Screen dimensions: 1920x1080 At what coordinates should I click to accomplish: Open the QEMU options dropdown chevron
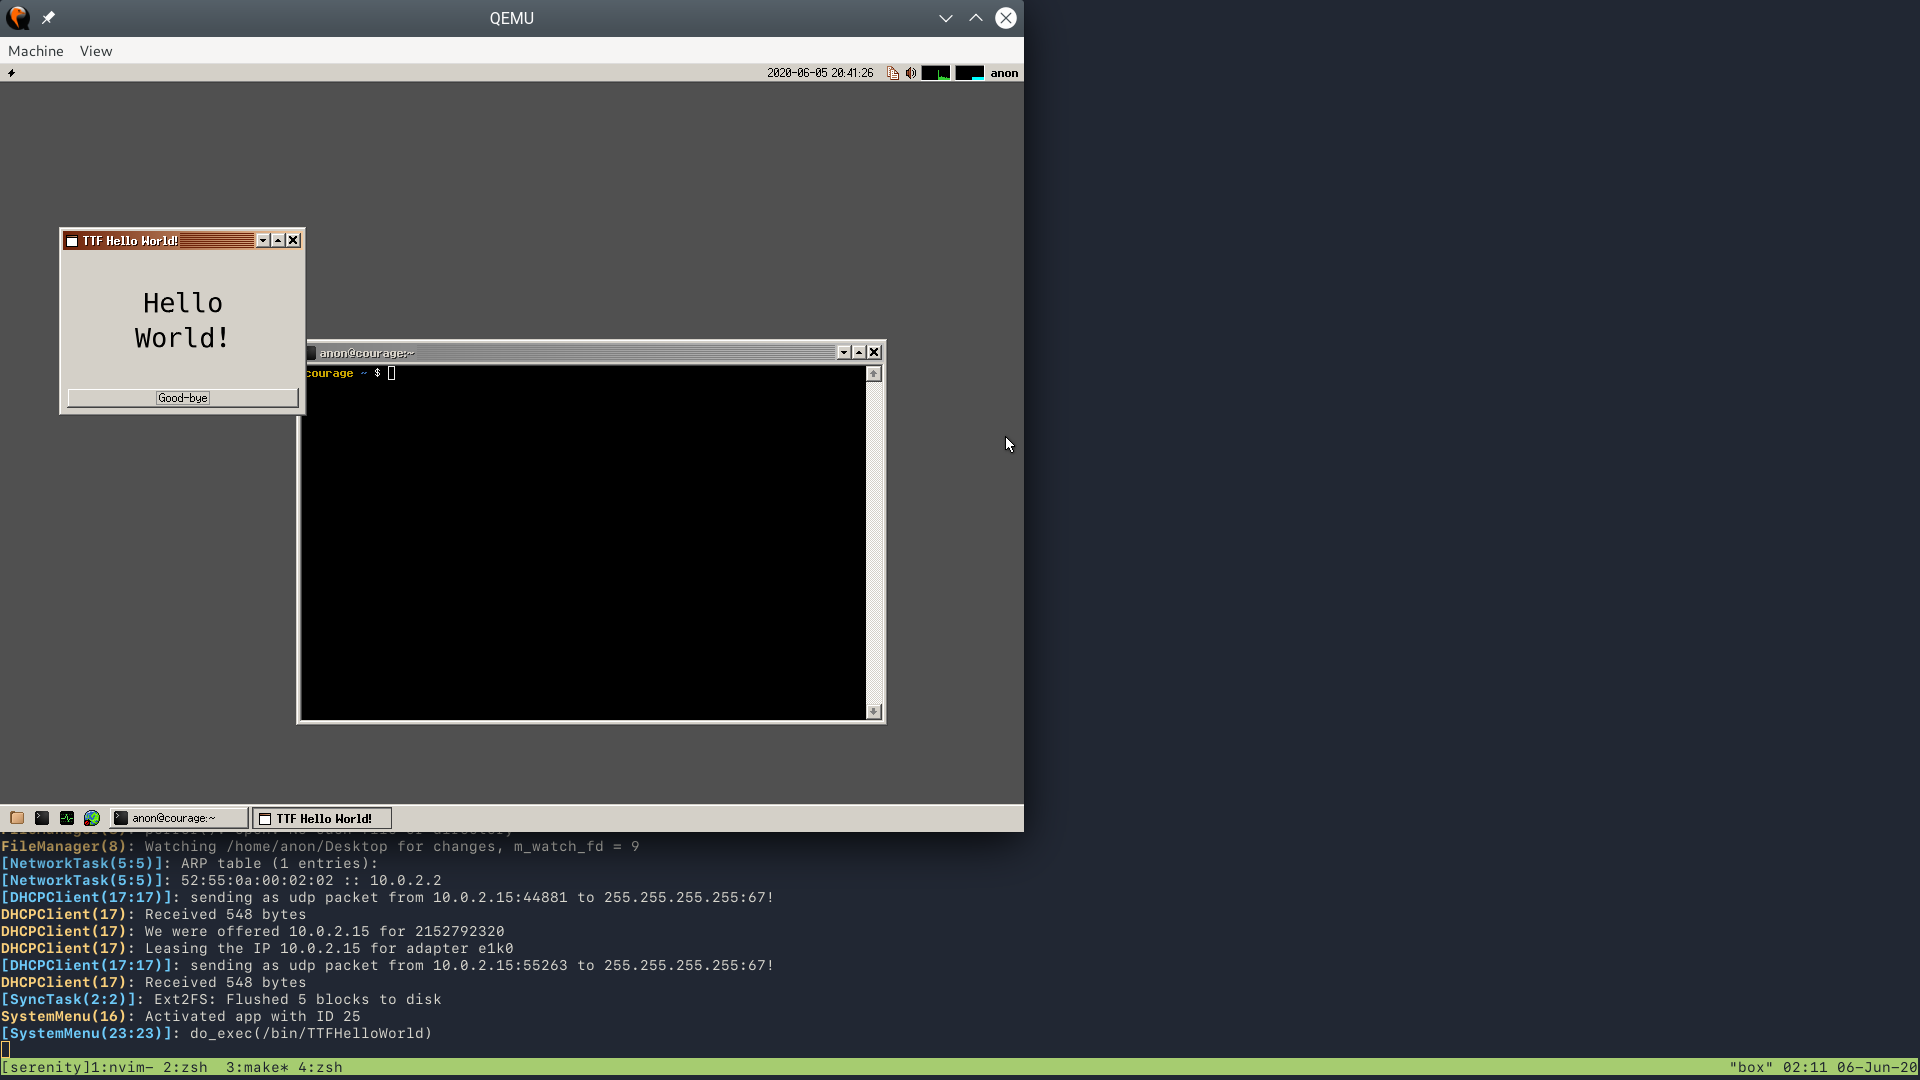[945, 18]
